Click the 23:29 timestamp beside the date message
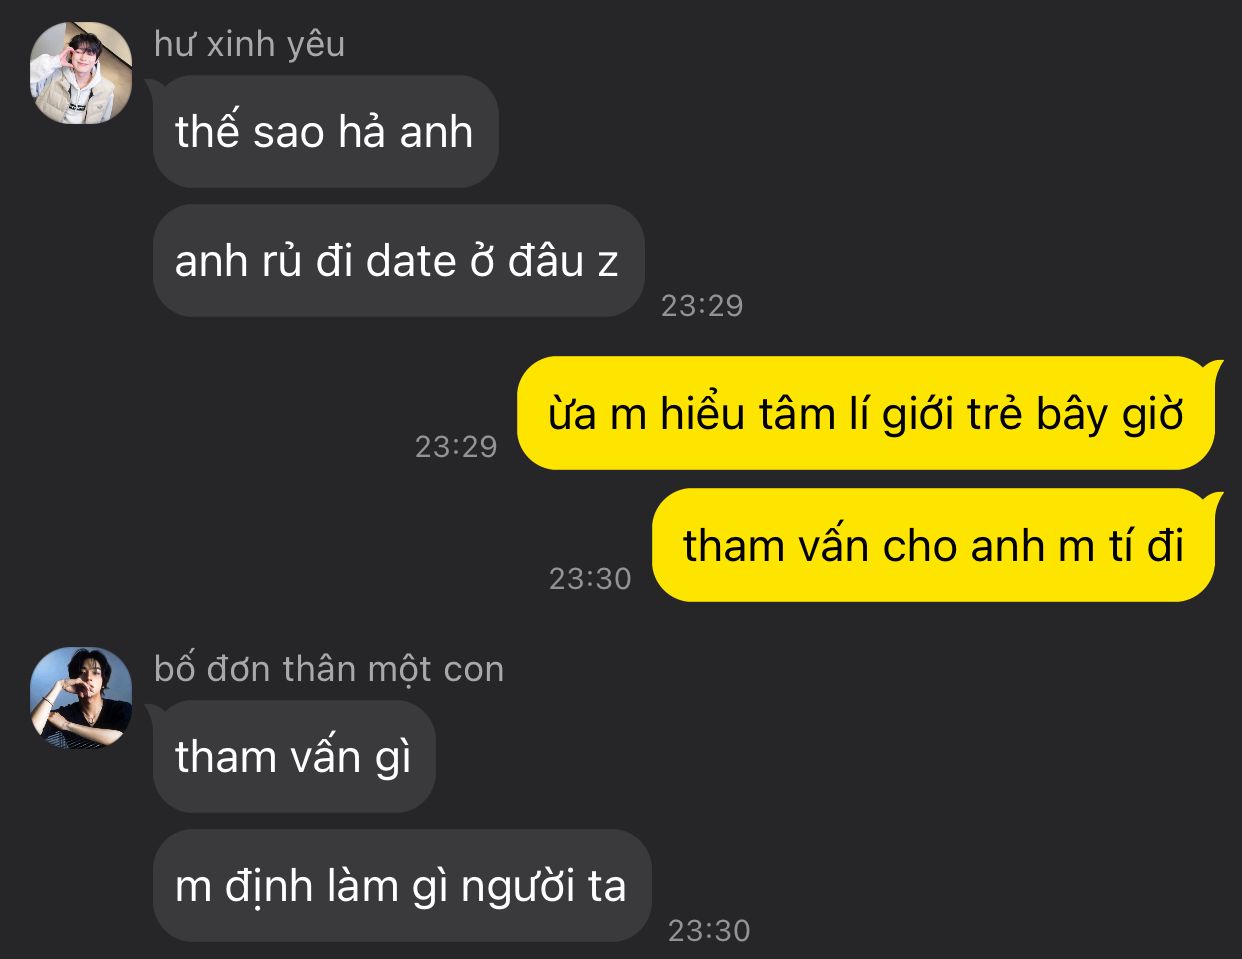Viewport: 1242px width, 959px height. (x=702, y=305)
